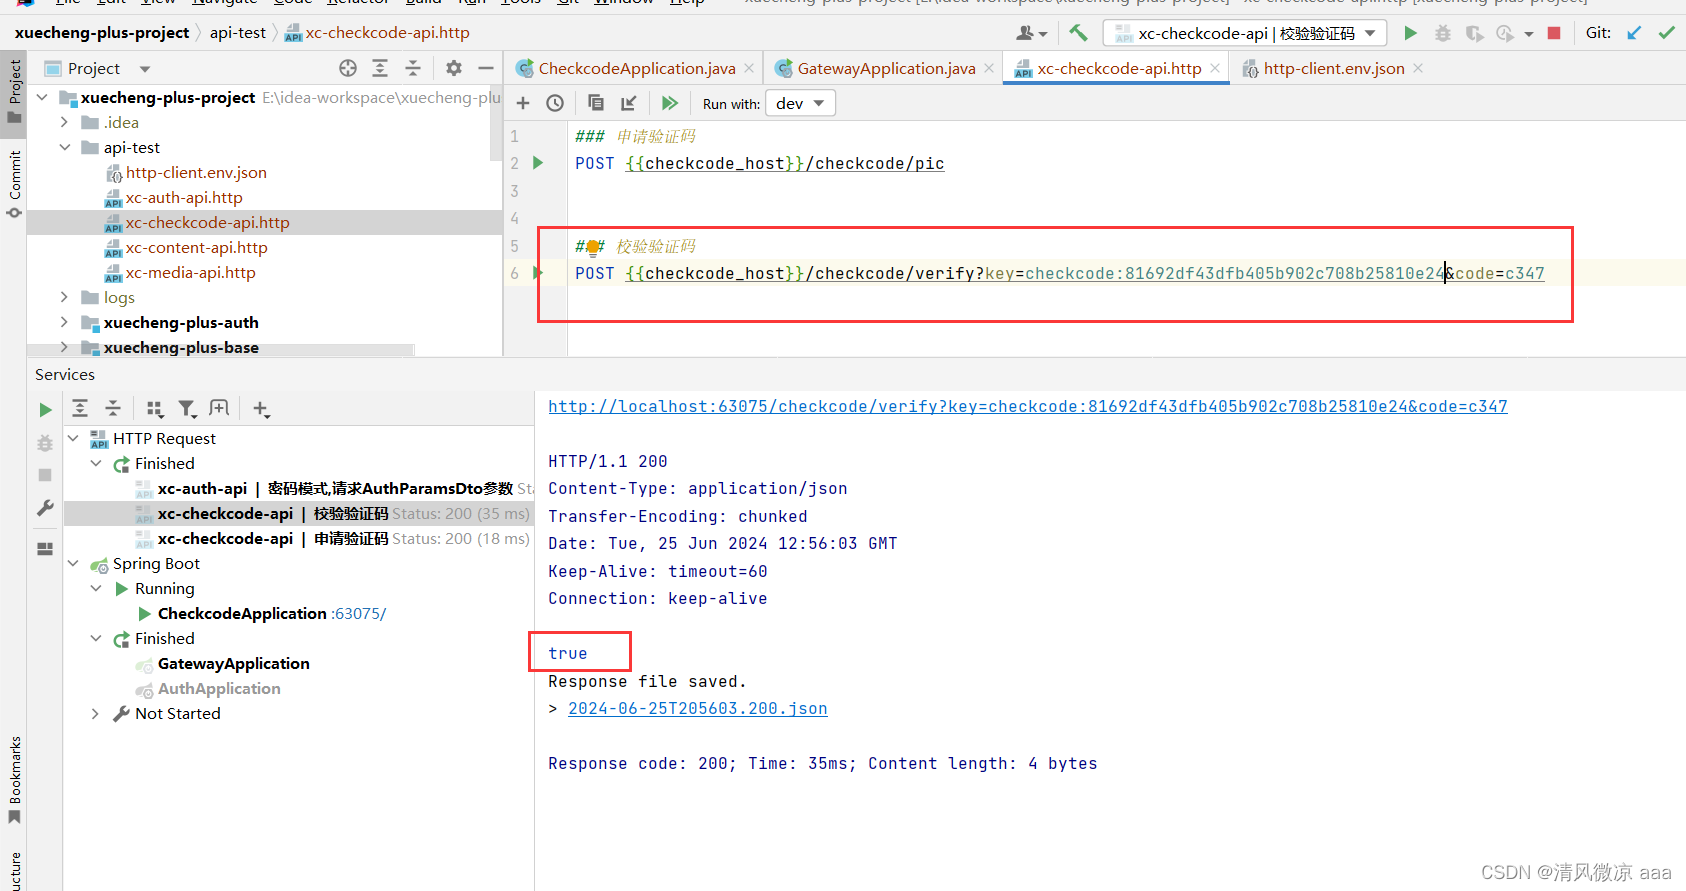Expand the xuecheng-plus-auth module

click(x=65, y=322)
